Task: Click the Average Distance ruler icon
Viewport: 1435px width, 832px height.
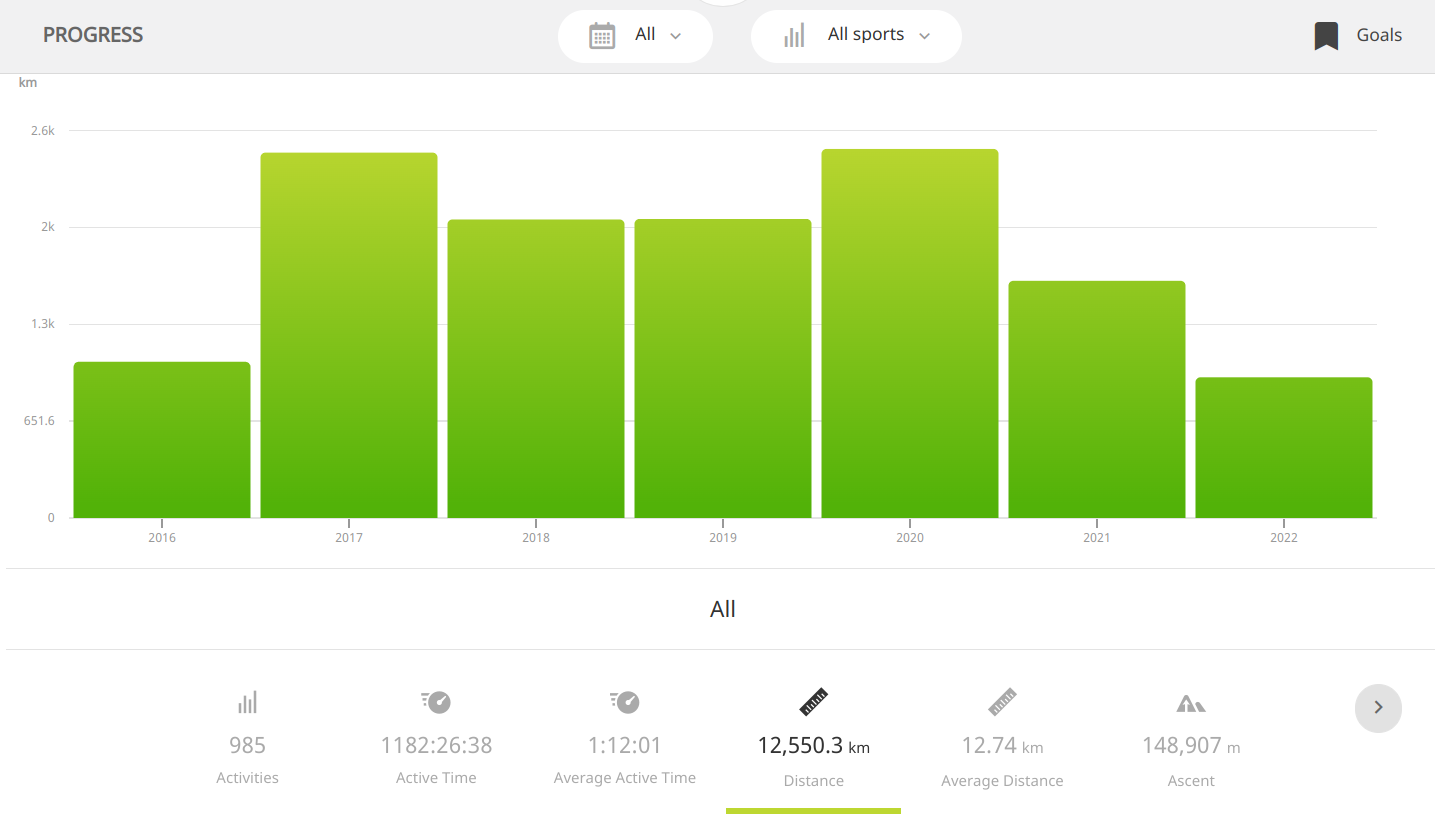Action: [1002, 702]
